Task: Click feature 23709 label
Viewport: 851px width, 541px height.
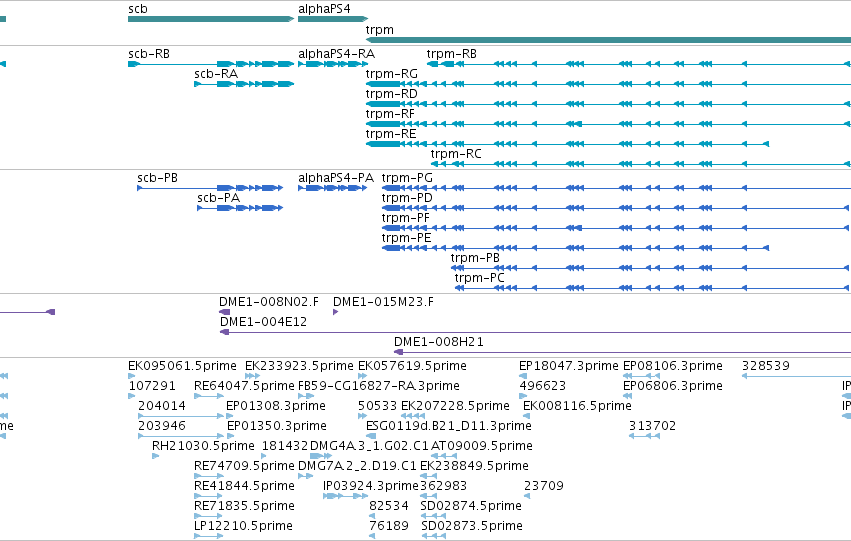Action: tap(544, 487)
